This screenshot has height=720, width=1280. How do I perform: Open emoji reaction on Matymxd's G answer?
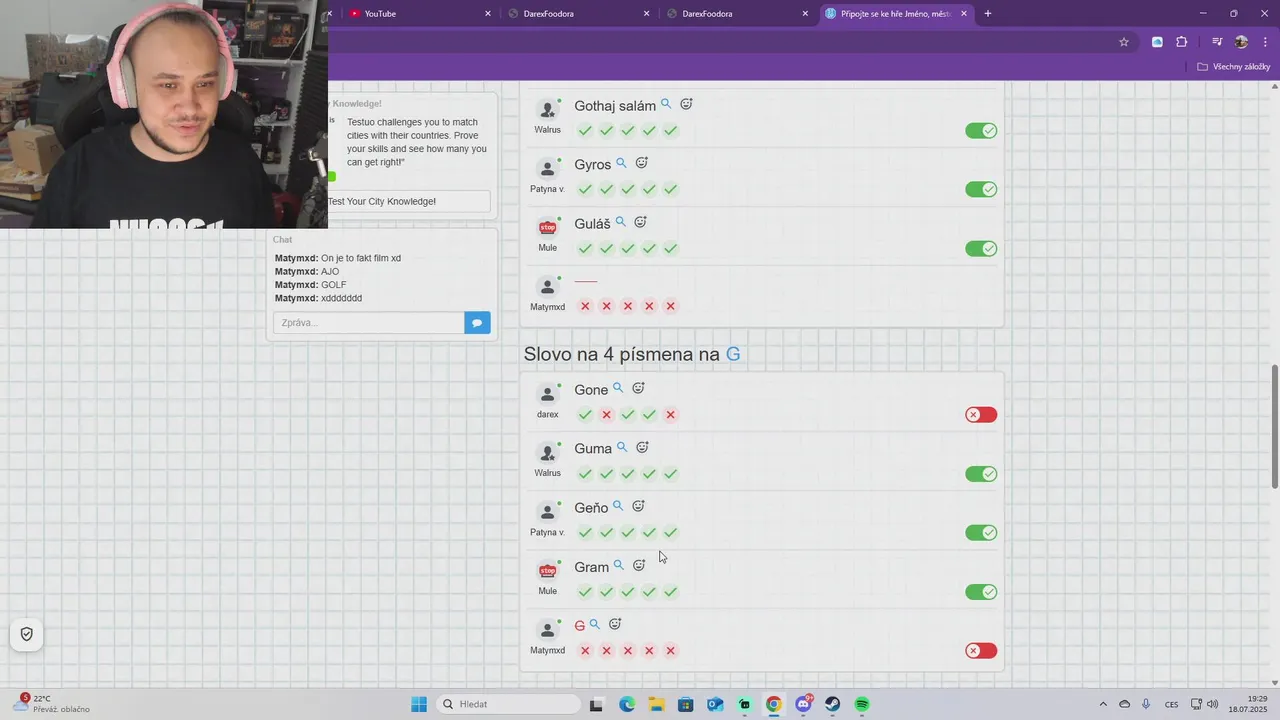(615, 624)
